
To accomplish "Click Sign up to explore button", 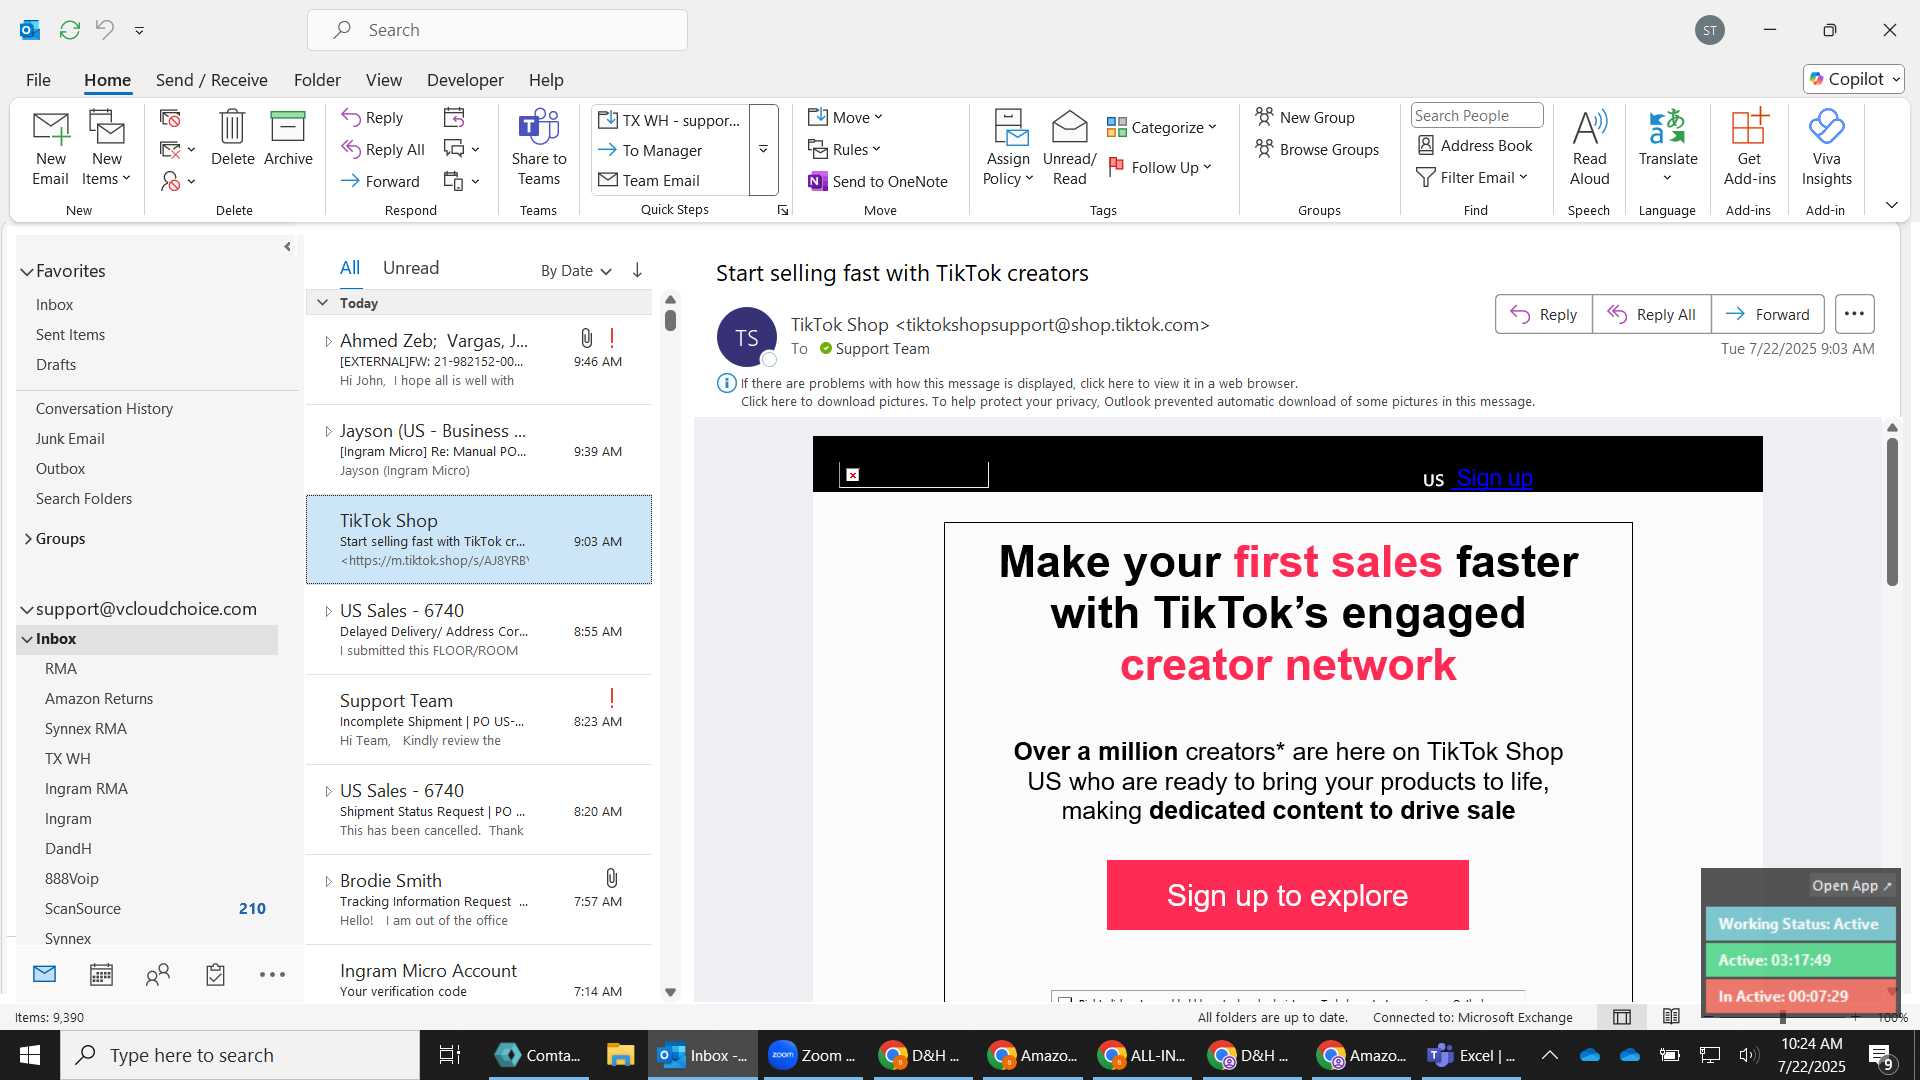I will (x=1287, y=895).
